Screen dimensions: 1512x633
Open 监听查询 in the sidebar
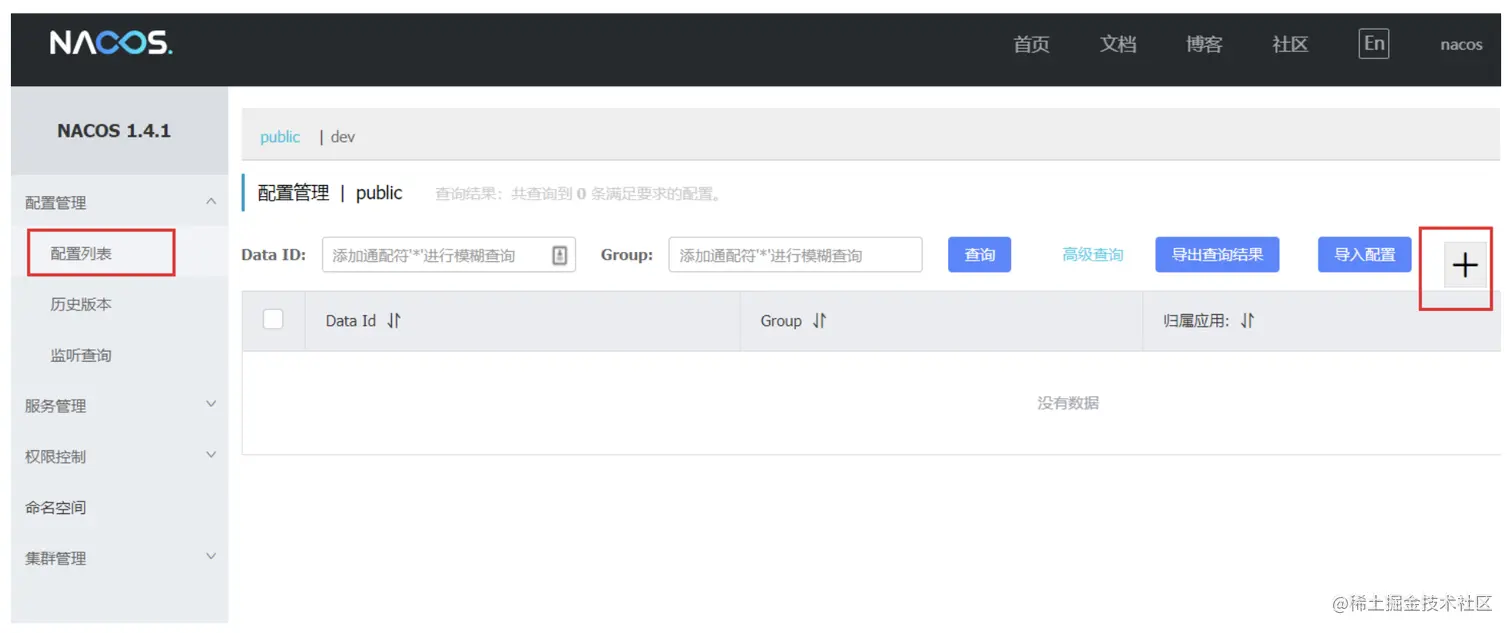click(x=81, y=355)
